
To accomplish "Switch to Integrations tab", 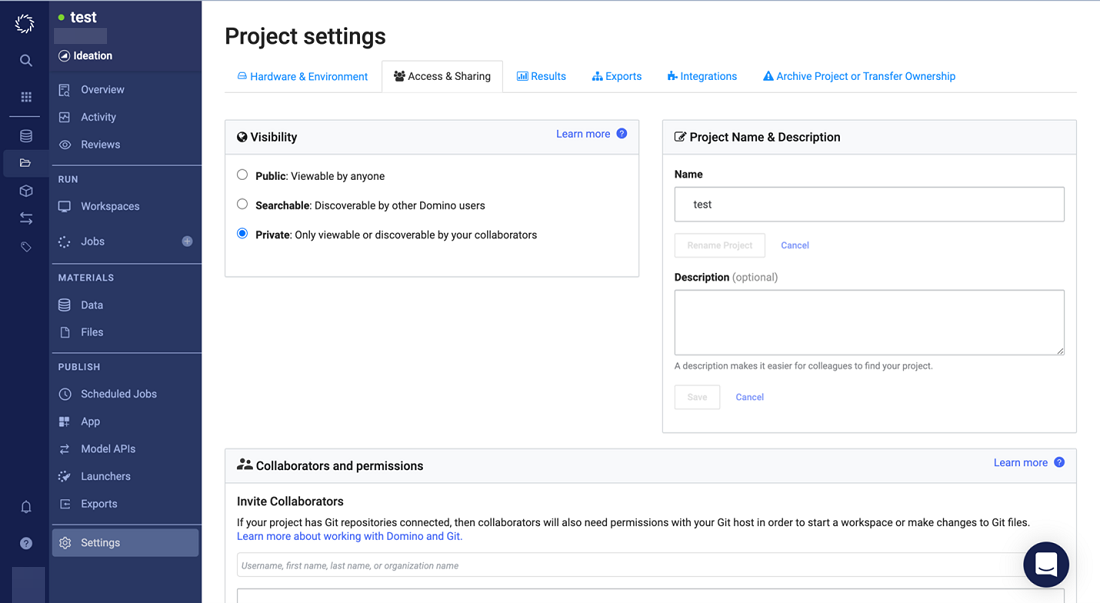I will point(702,76).
